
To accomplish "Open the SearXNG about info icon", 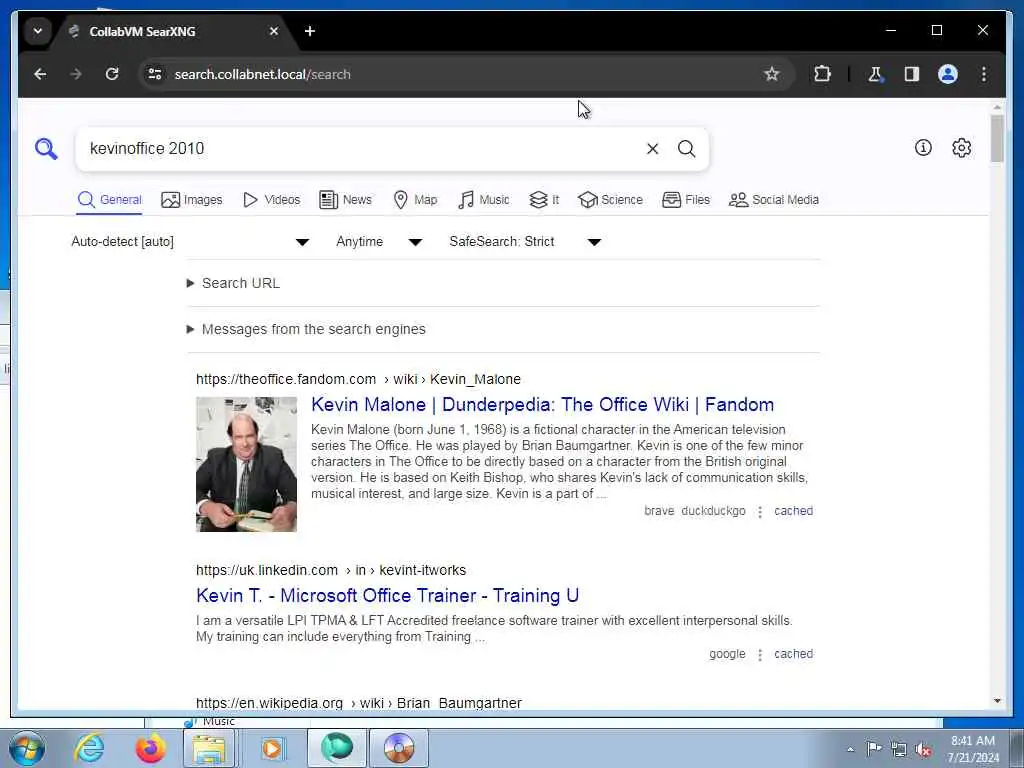I will click(923, 148).
